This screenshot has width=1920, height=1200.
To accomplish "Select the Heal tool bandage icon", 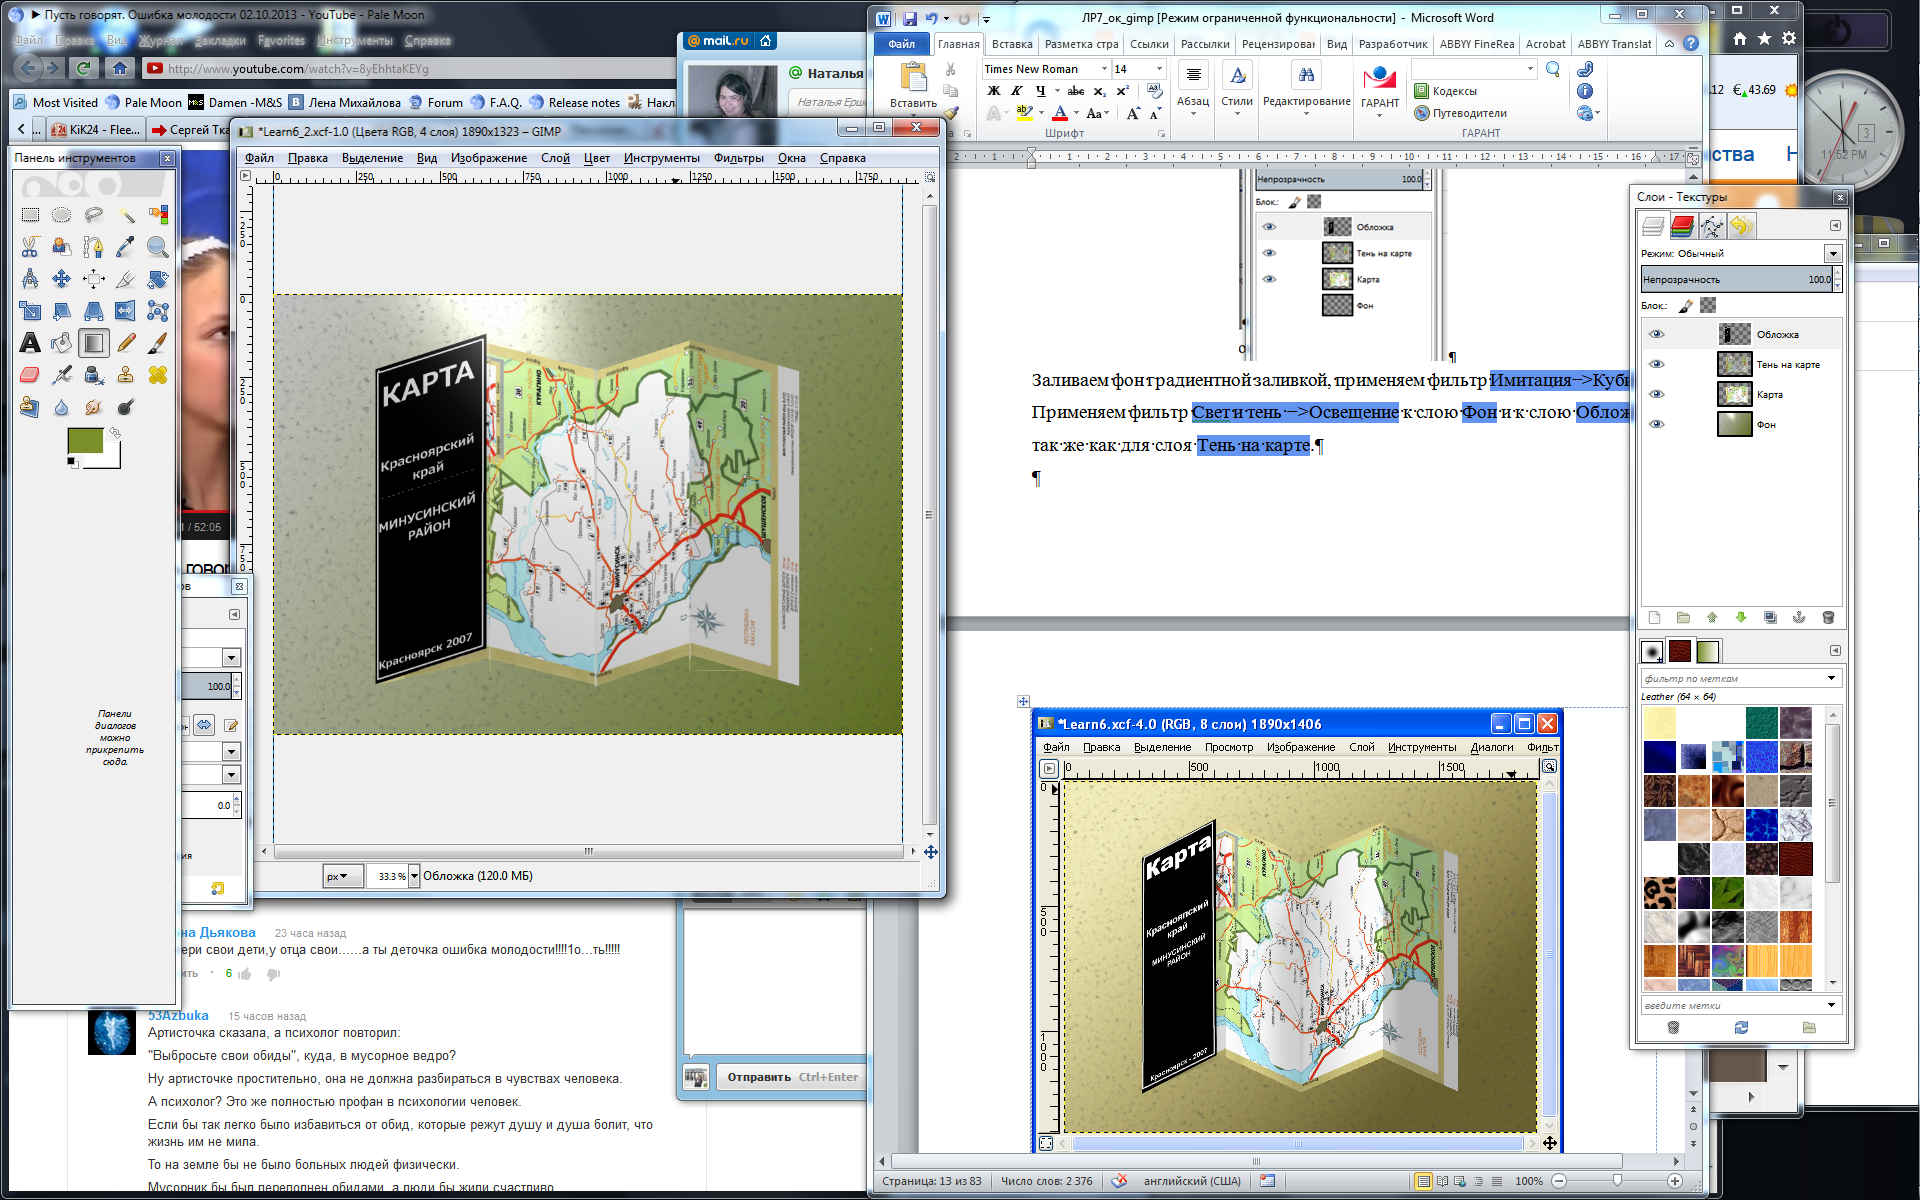I will 158,375.
